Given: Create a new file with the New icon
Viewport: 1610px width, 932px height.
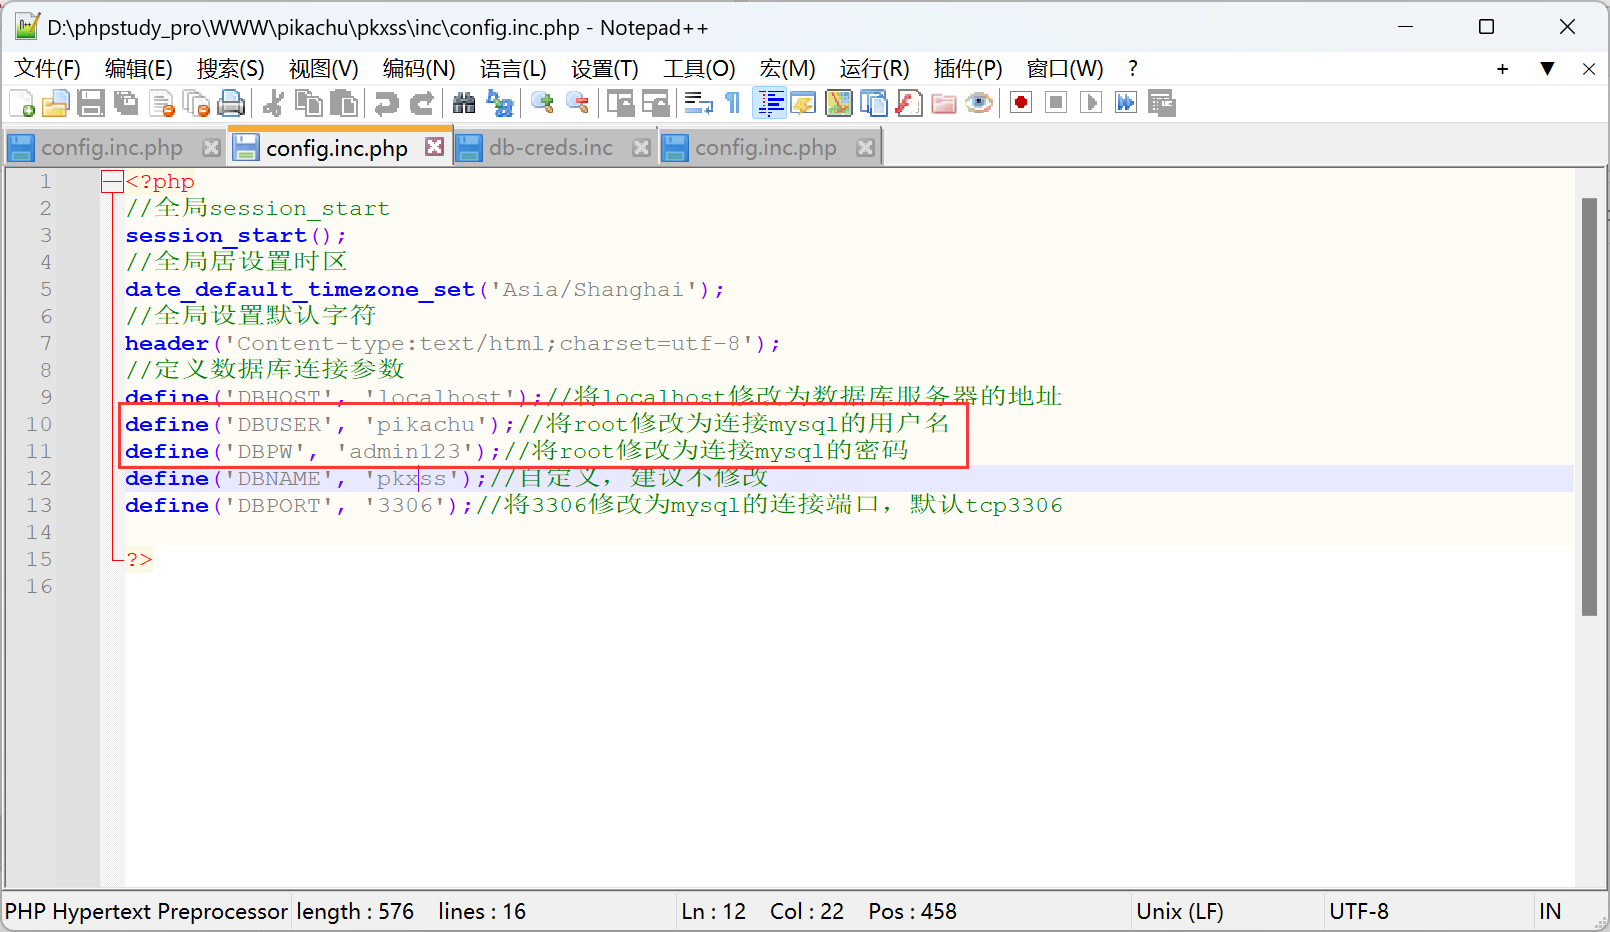Looking at the screenshot, I should [x=22, y=103].
